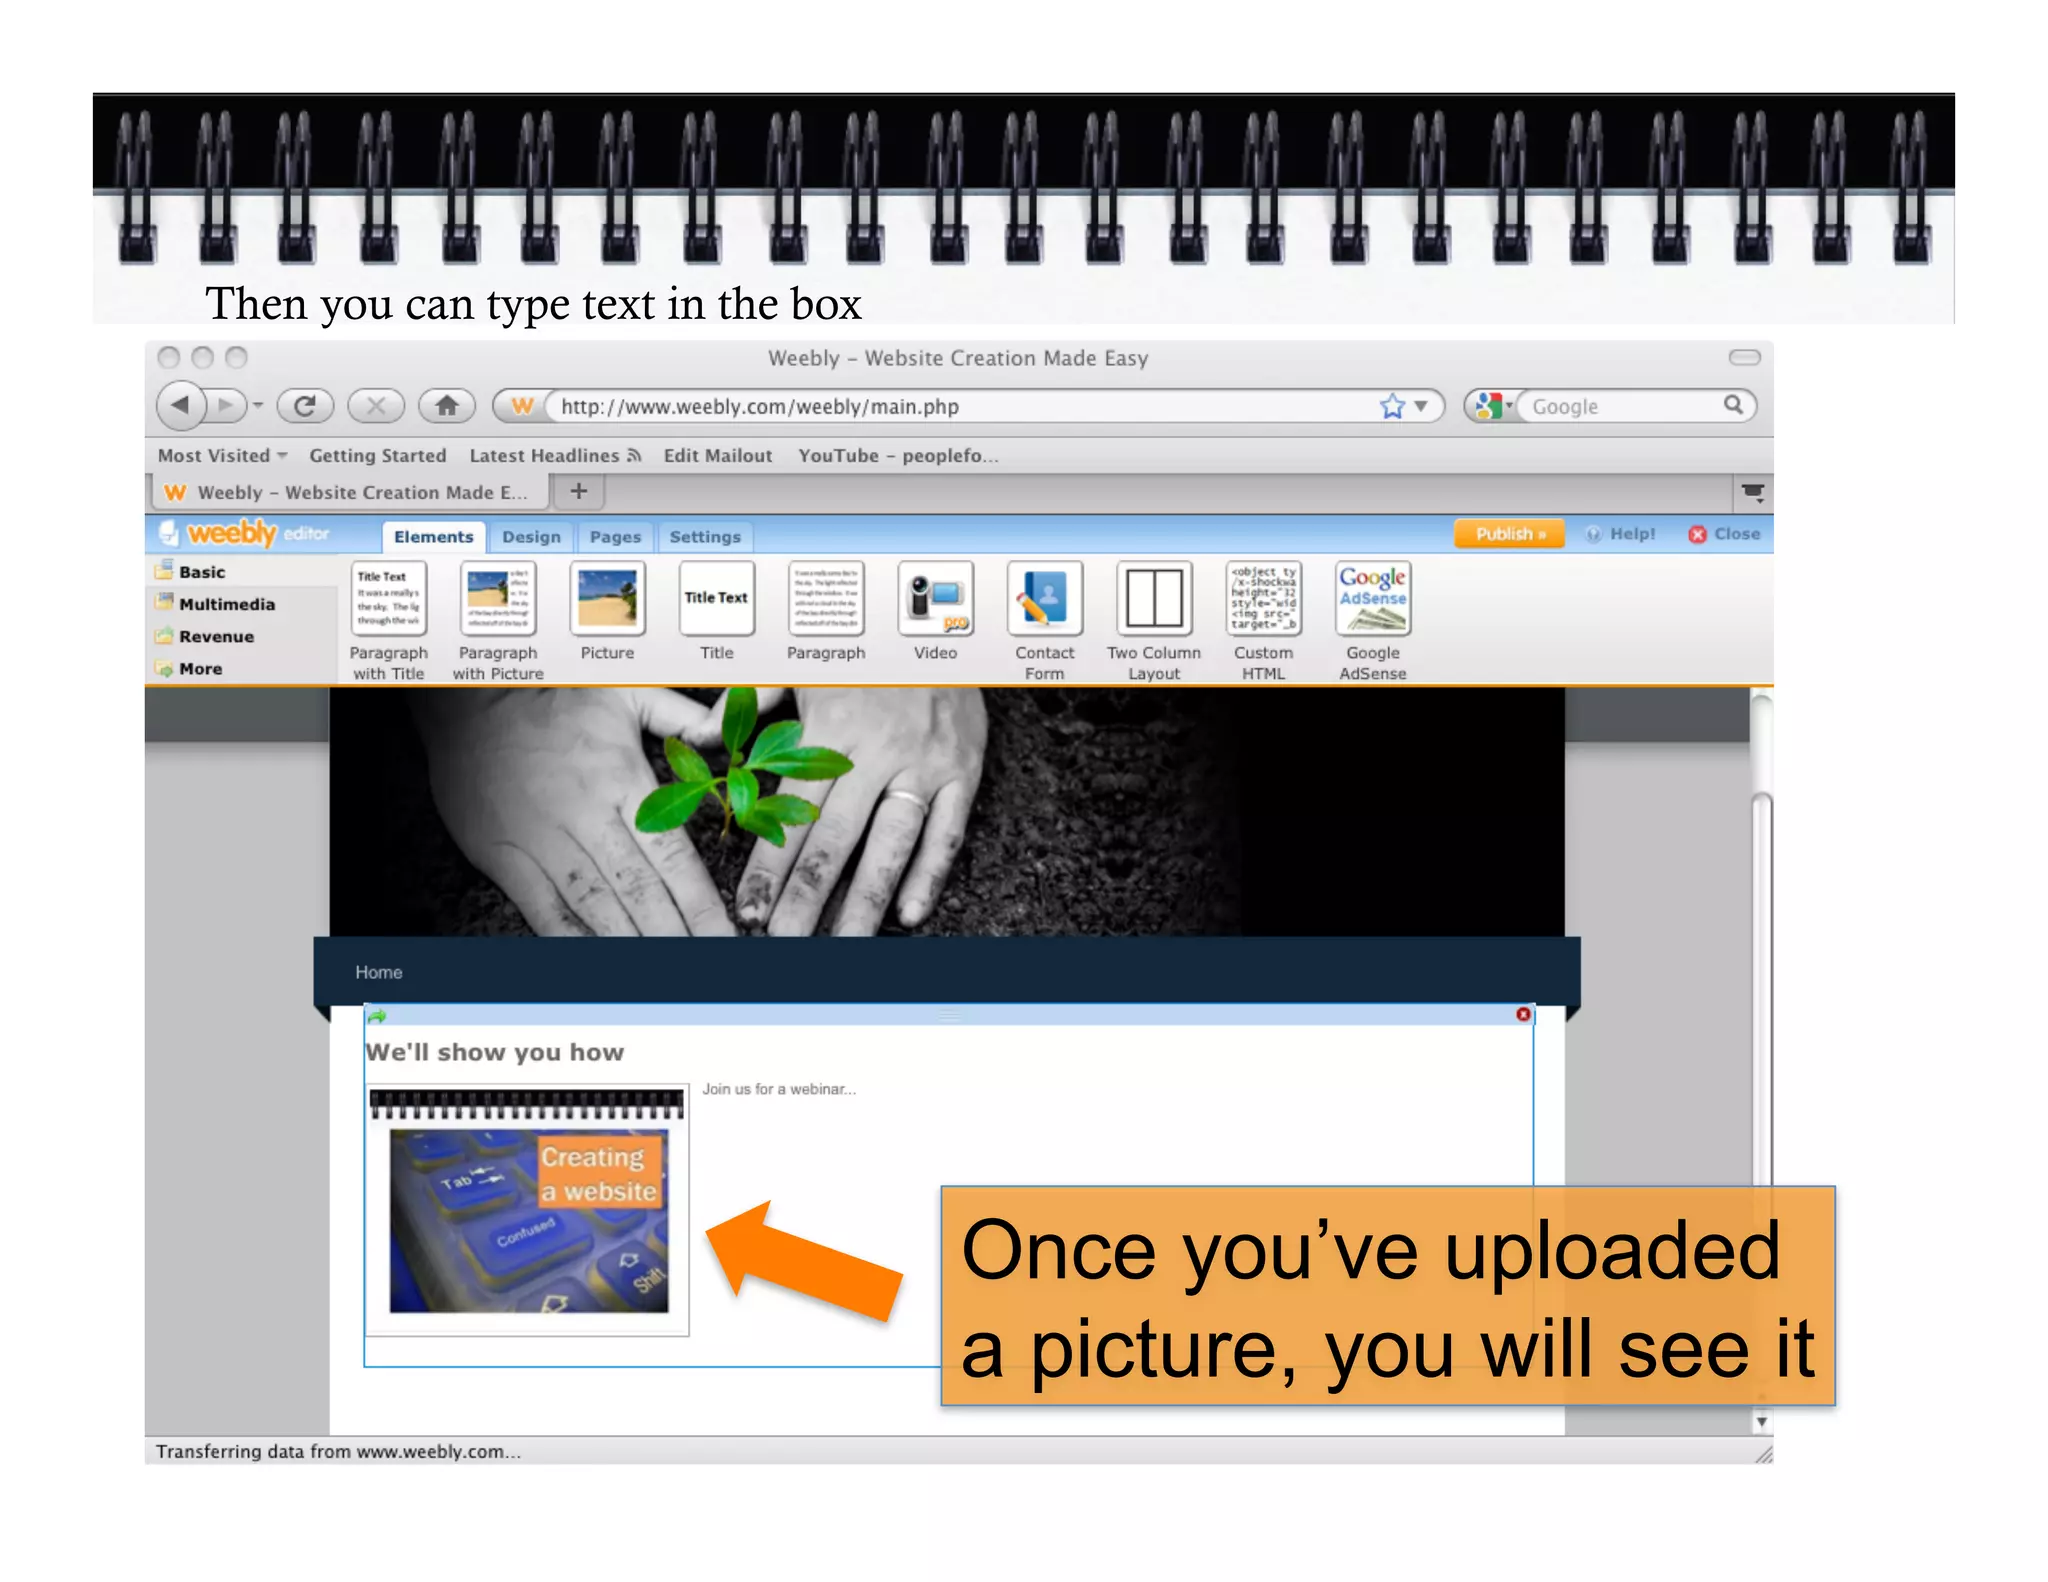Select the Custom HTML element

(1263, 620)
